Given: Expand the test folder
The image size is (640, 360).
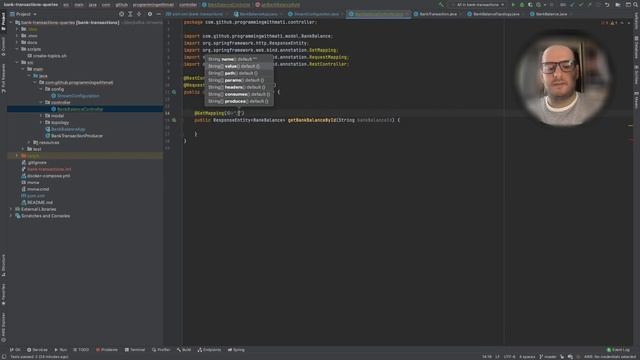Looking at the screenshot, I should pos(23,149).
